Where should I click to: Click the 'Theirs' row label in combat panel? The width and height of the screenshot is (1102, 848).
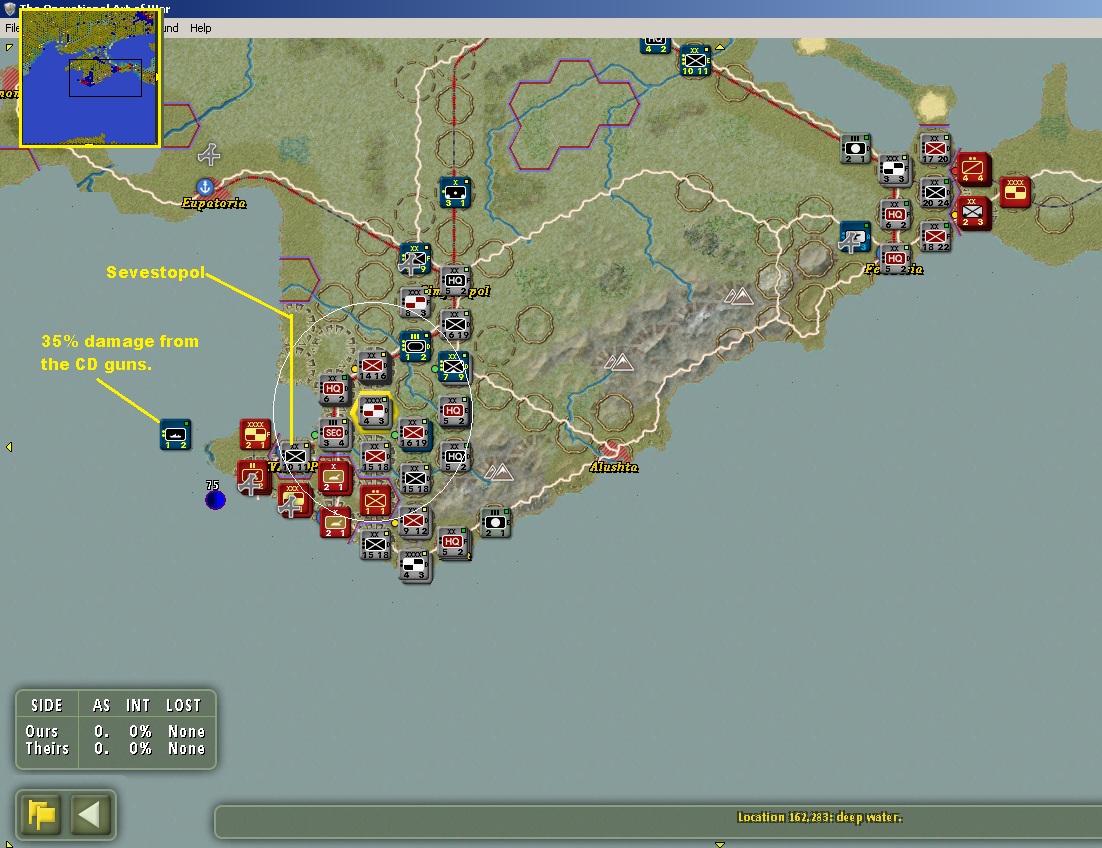(x=47, y=748)
